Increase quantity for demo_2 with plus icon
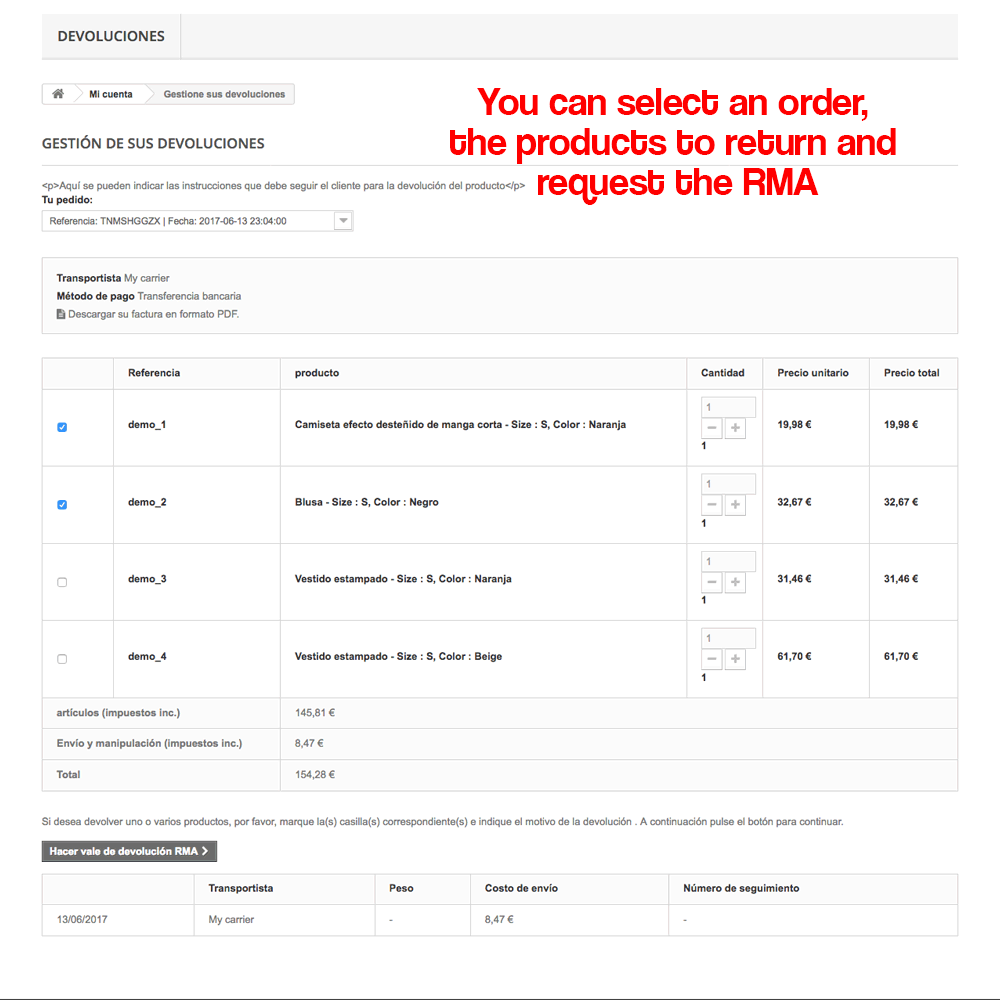 point(735,505)
